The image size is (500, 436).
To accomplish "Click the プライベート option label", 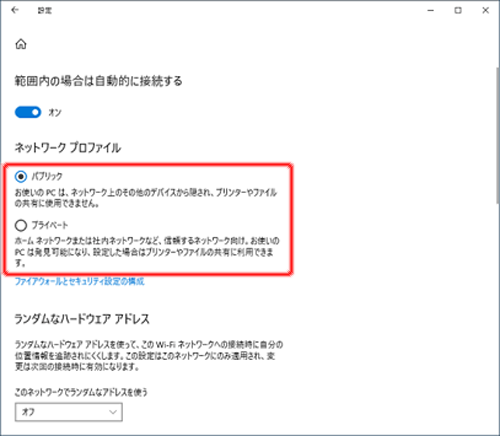I will coord(50,225).
